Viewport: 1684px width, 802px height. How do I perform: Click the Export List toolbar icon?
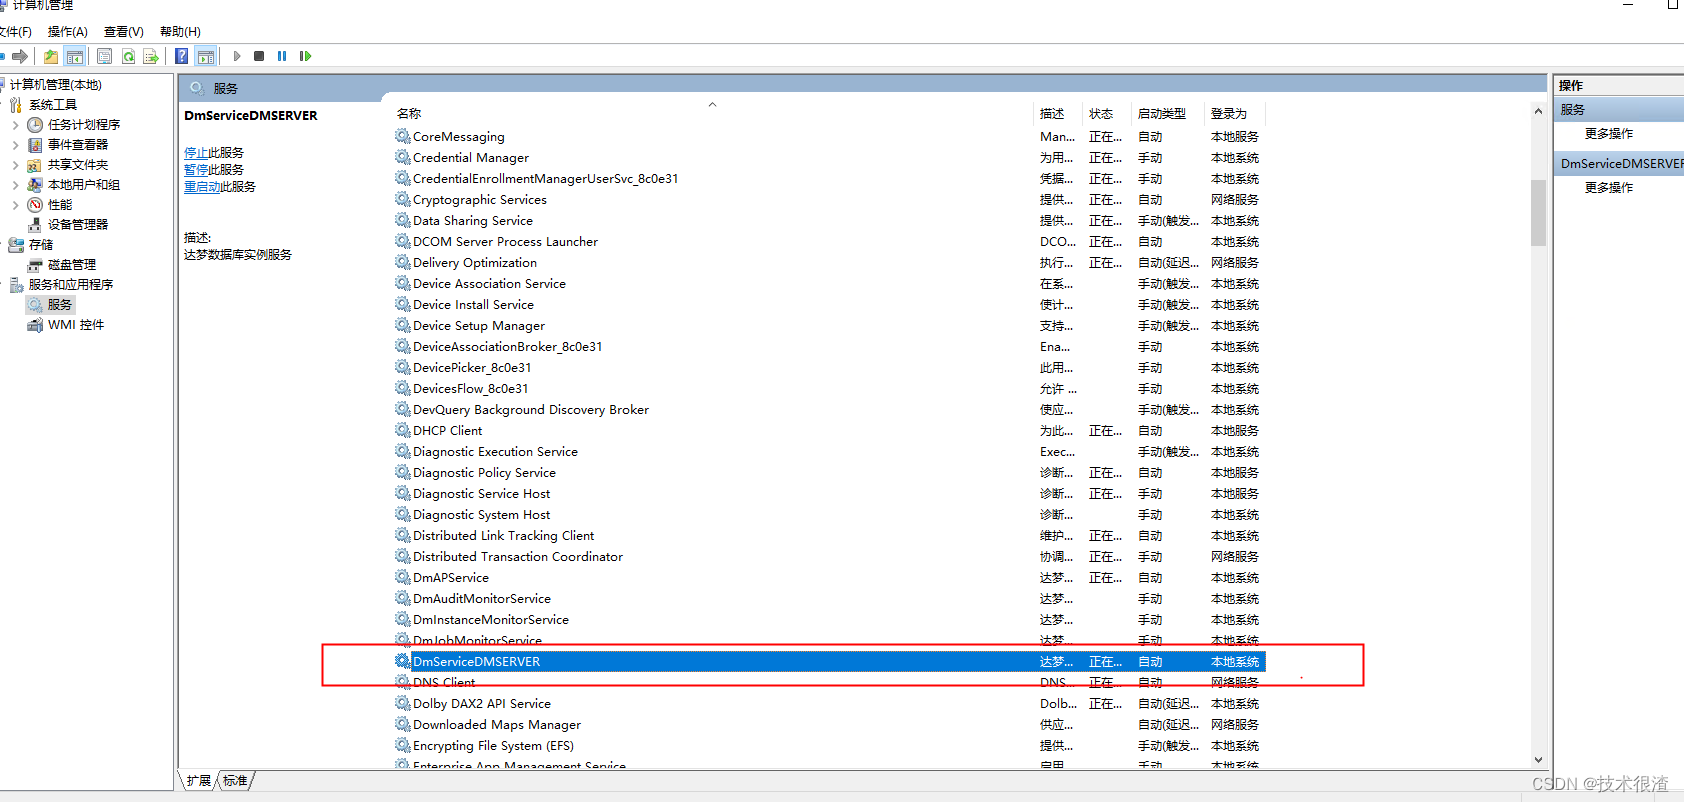151,57
